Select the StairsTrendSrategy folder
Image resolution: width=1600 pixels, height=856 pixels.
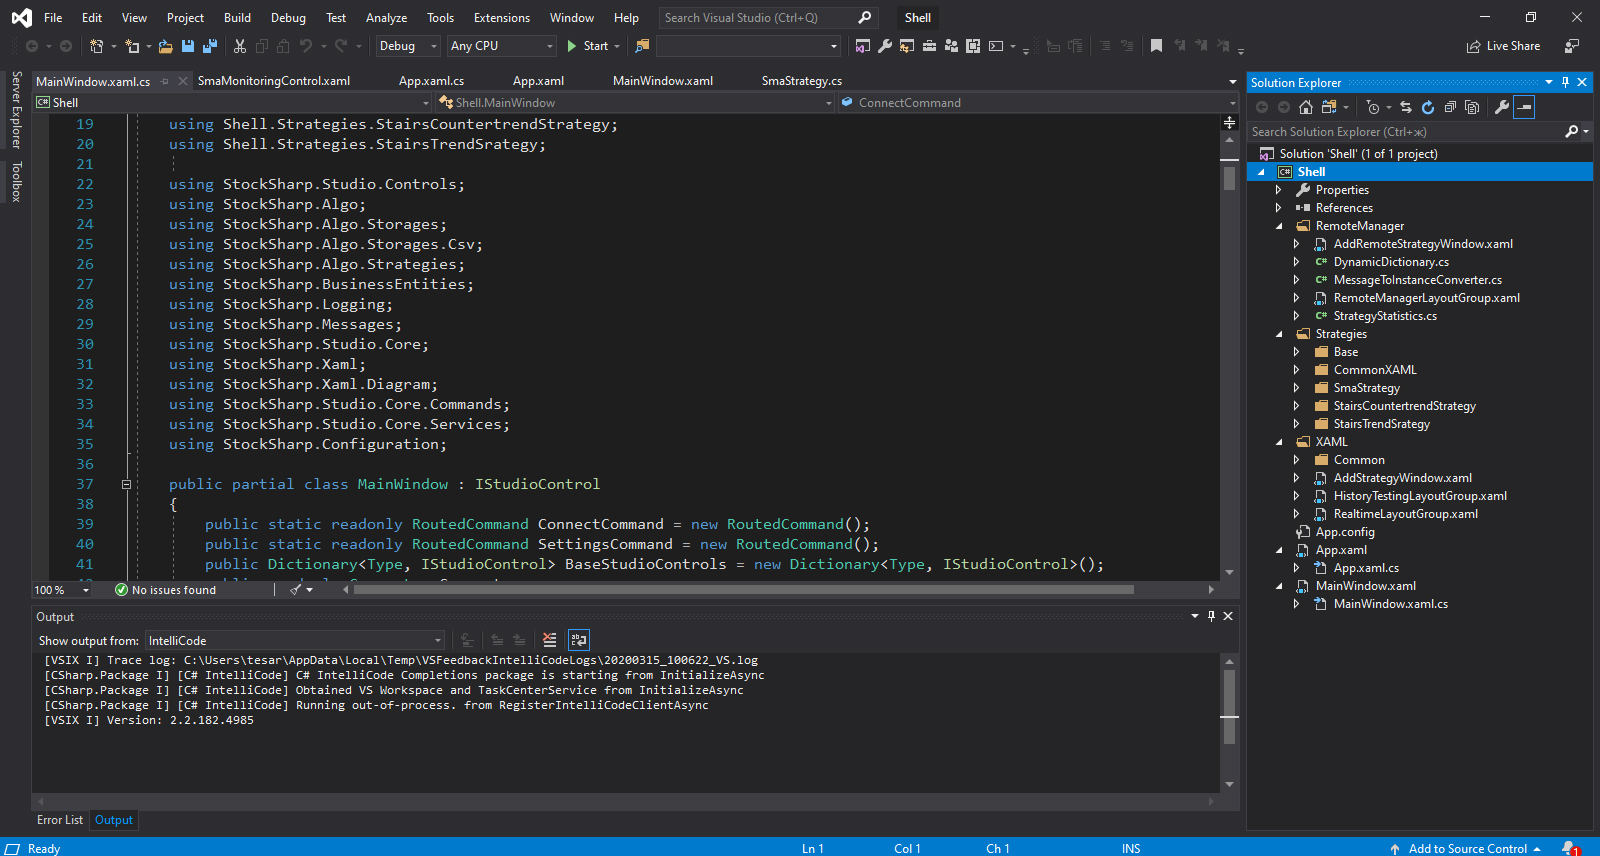[1381, 424]
